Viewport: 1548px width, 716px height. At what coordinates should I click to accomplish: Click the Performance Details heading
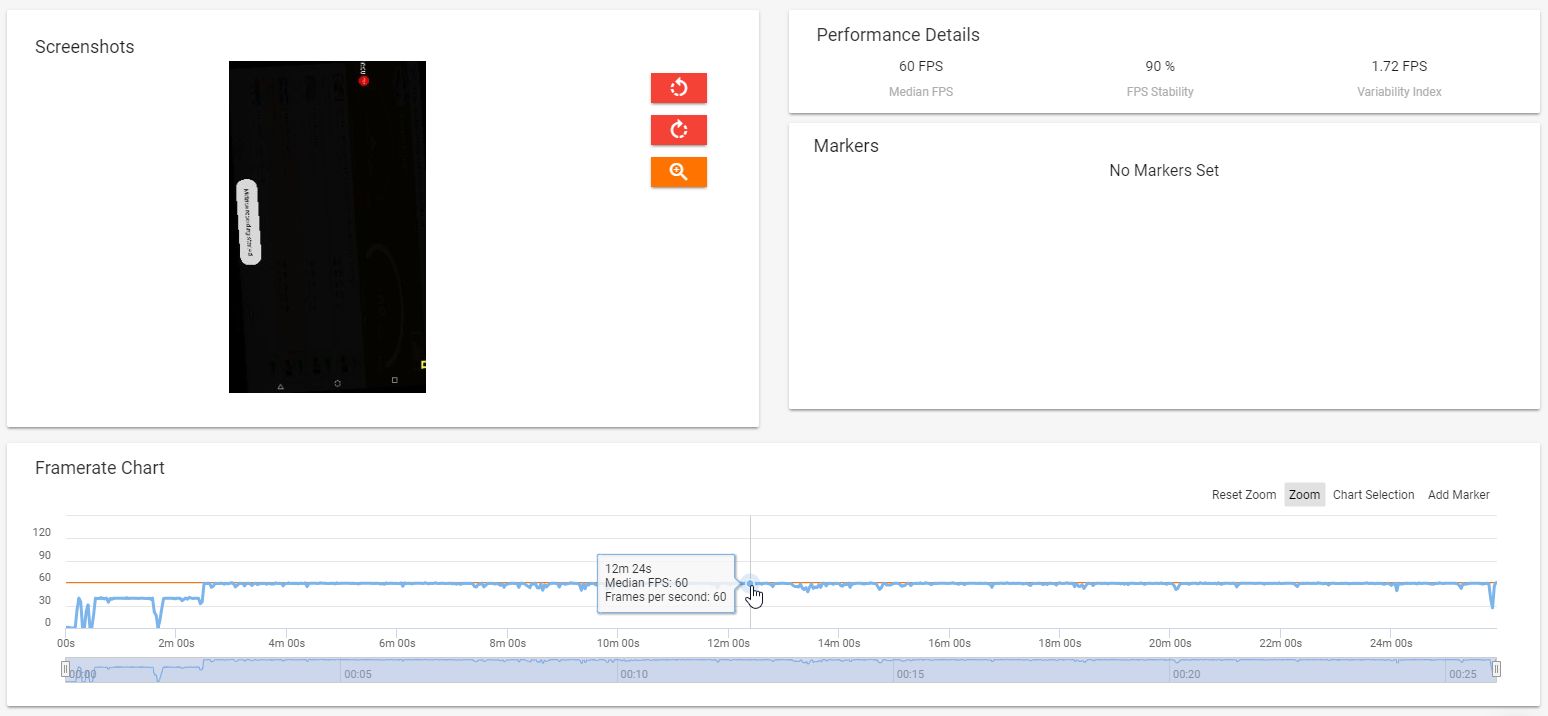click(898, 35)
